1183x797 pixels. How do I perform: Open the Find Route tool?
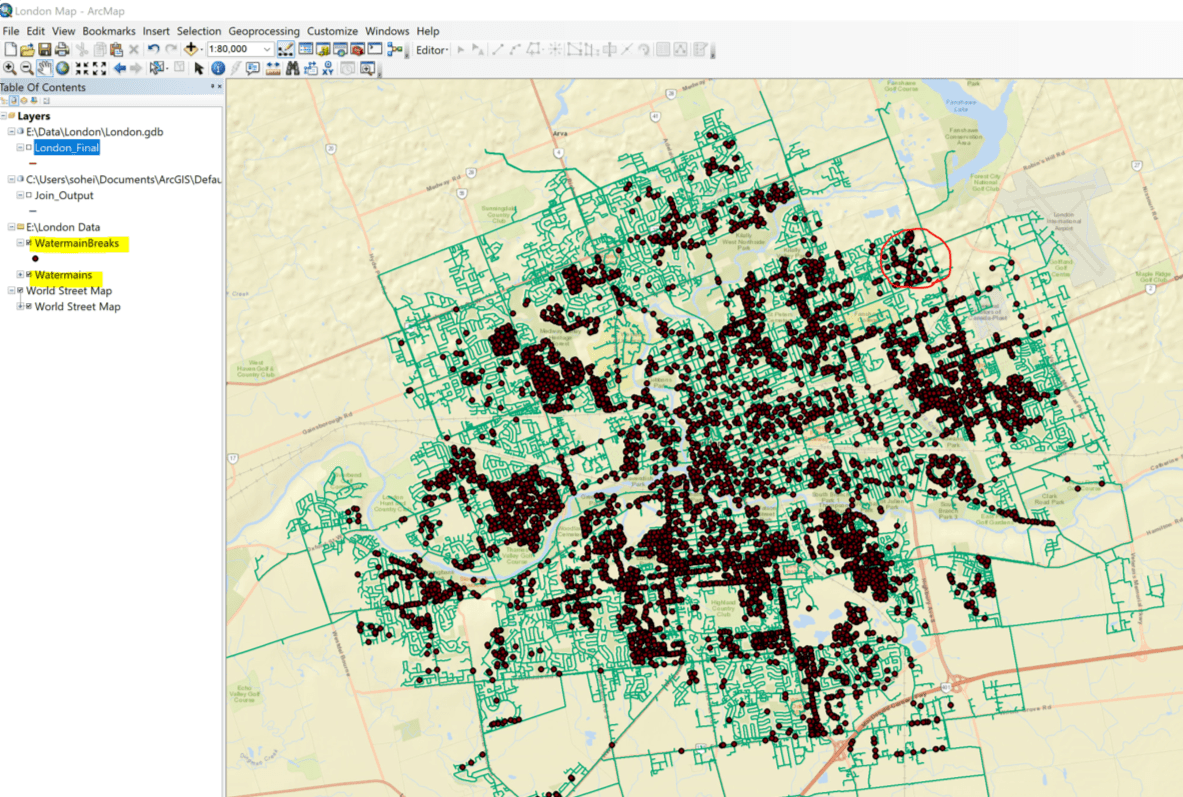[310, 69]
